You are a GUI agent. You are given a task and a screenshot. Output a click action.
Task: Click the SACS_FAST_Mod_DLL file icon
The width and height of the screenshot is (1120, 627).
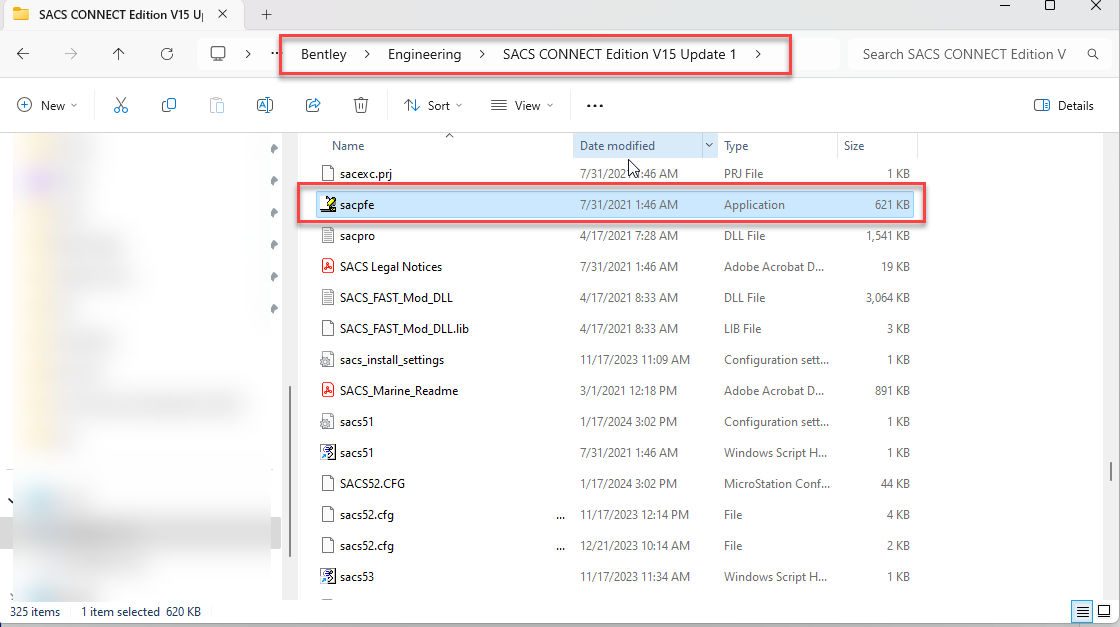point(328,298)
